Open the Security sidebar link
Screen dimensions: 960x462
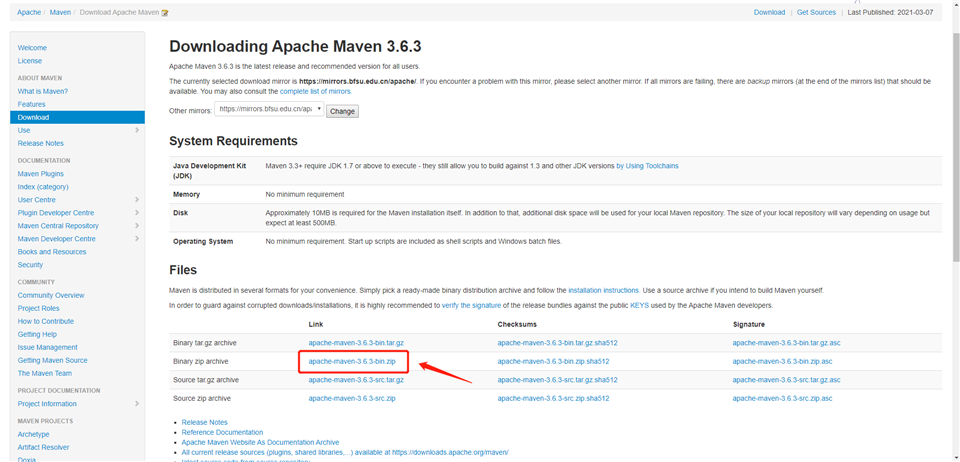click(31, 265)
